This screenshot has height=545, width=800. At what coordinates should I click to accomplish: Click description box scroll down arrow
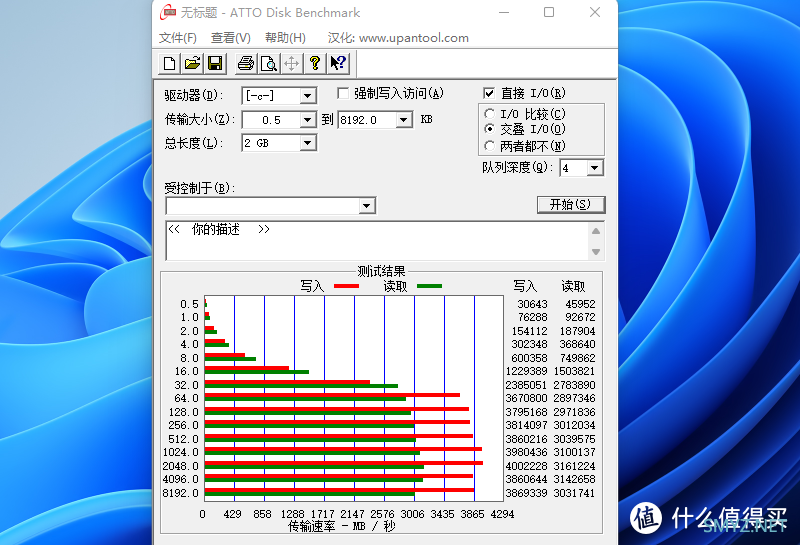[x=596, y=252]
